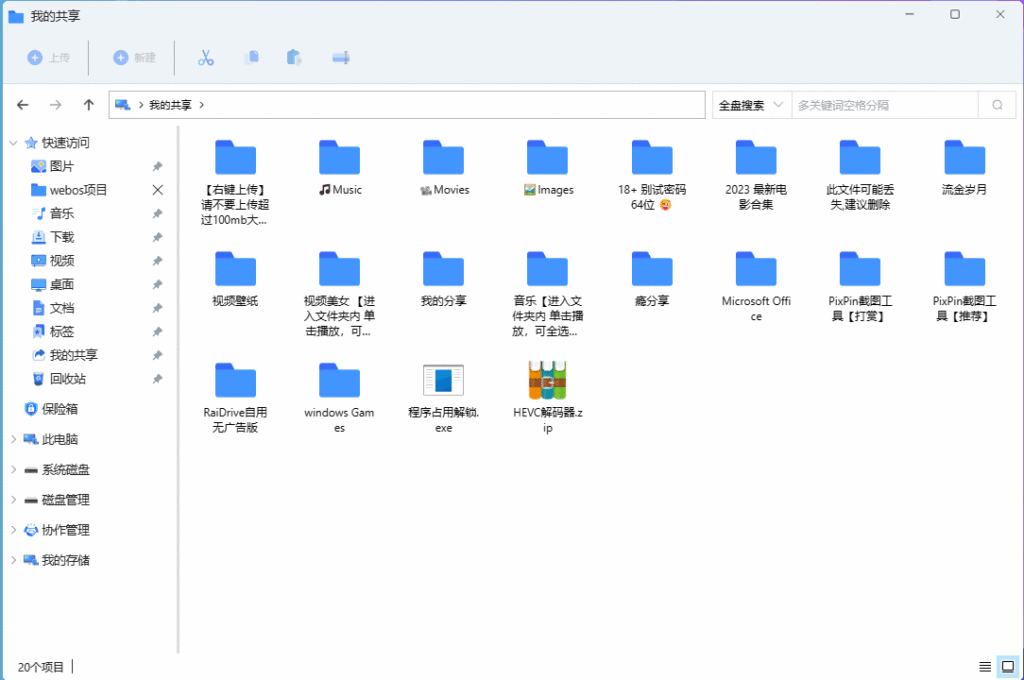Screen dimensions: 1024x680
Task: Click the rename icon in toolbar
Action: (x=341, y=58)
